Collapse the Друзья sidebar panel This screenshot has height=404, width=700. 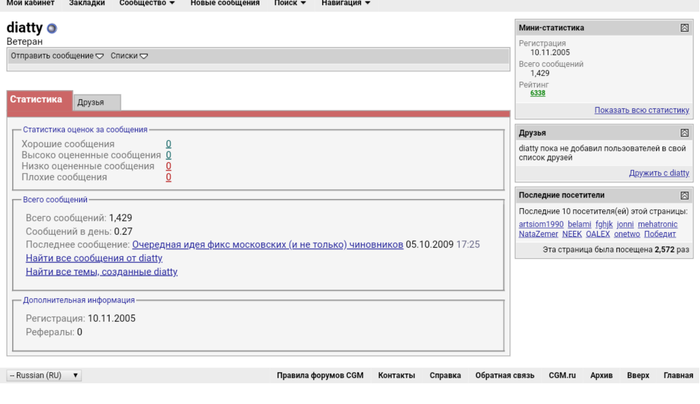[x=684, y=133]
